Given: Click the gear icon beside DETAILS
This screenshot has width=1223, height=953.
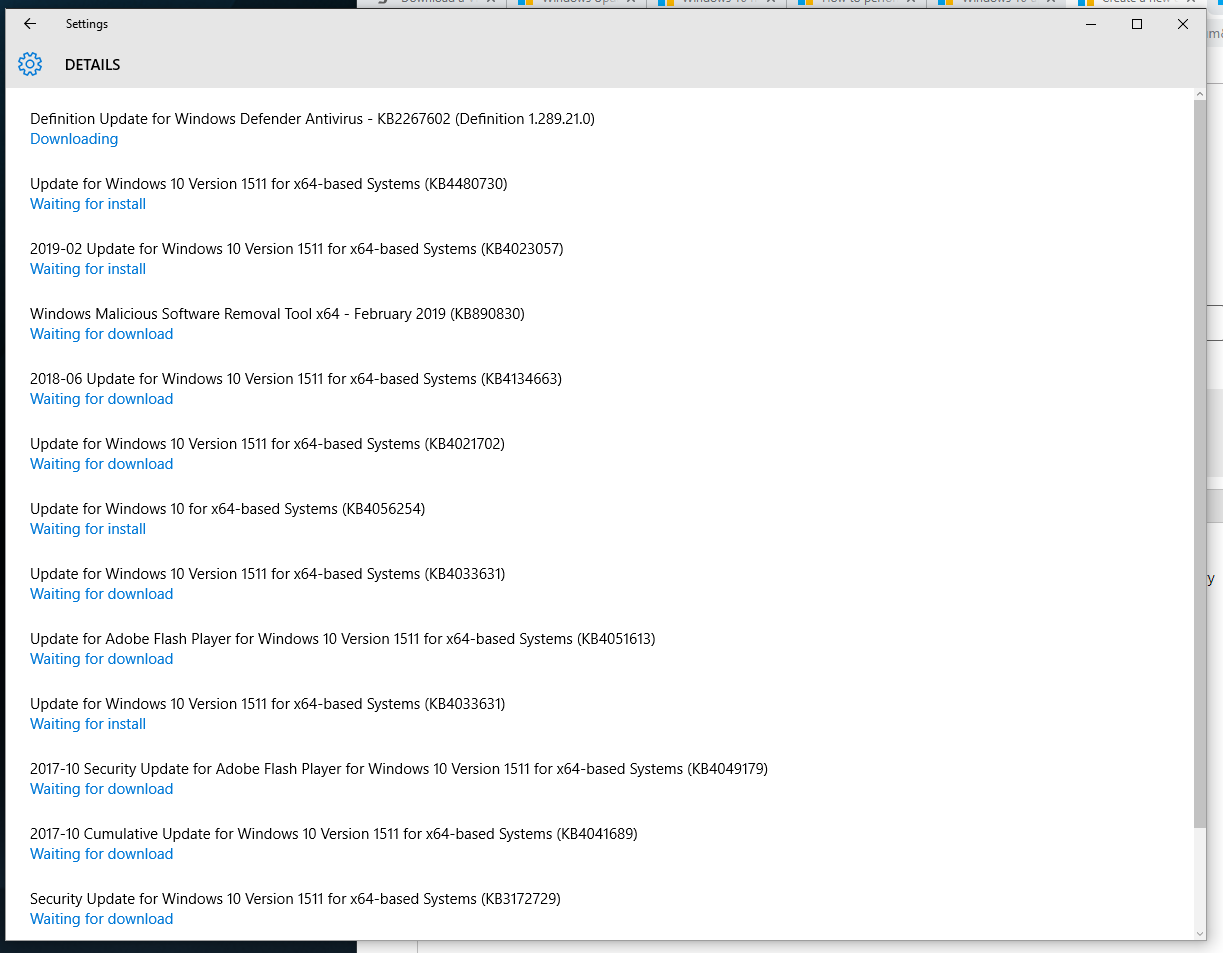Looking at the screenshot, I should (x=30, y=65).
